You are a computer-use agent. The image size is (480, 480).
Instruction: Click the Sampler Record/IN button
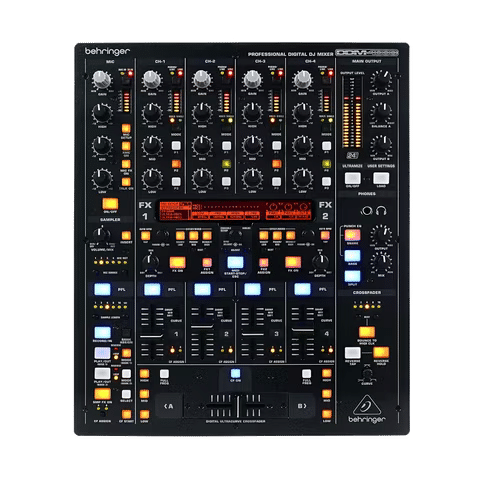[x=103, y=333]
